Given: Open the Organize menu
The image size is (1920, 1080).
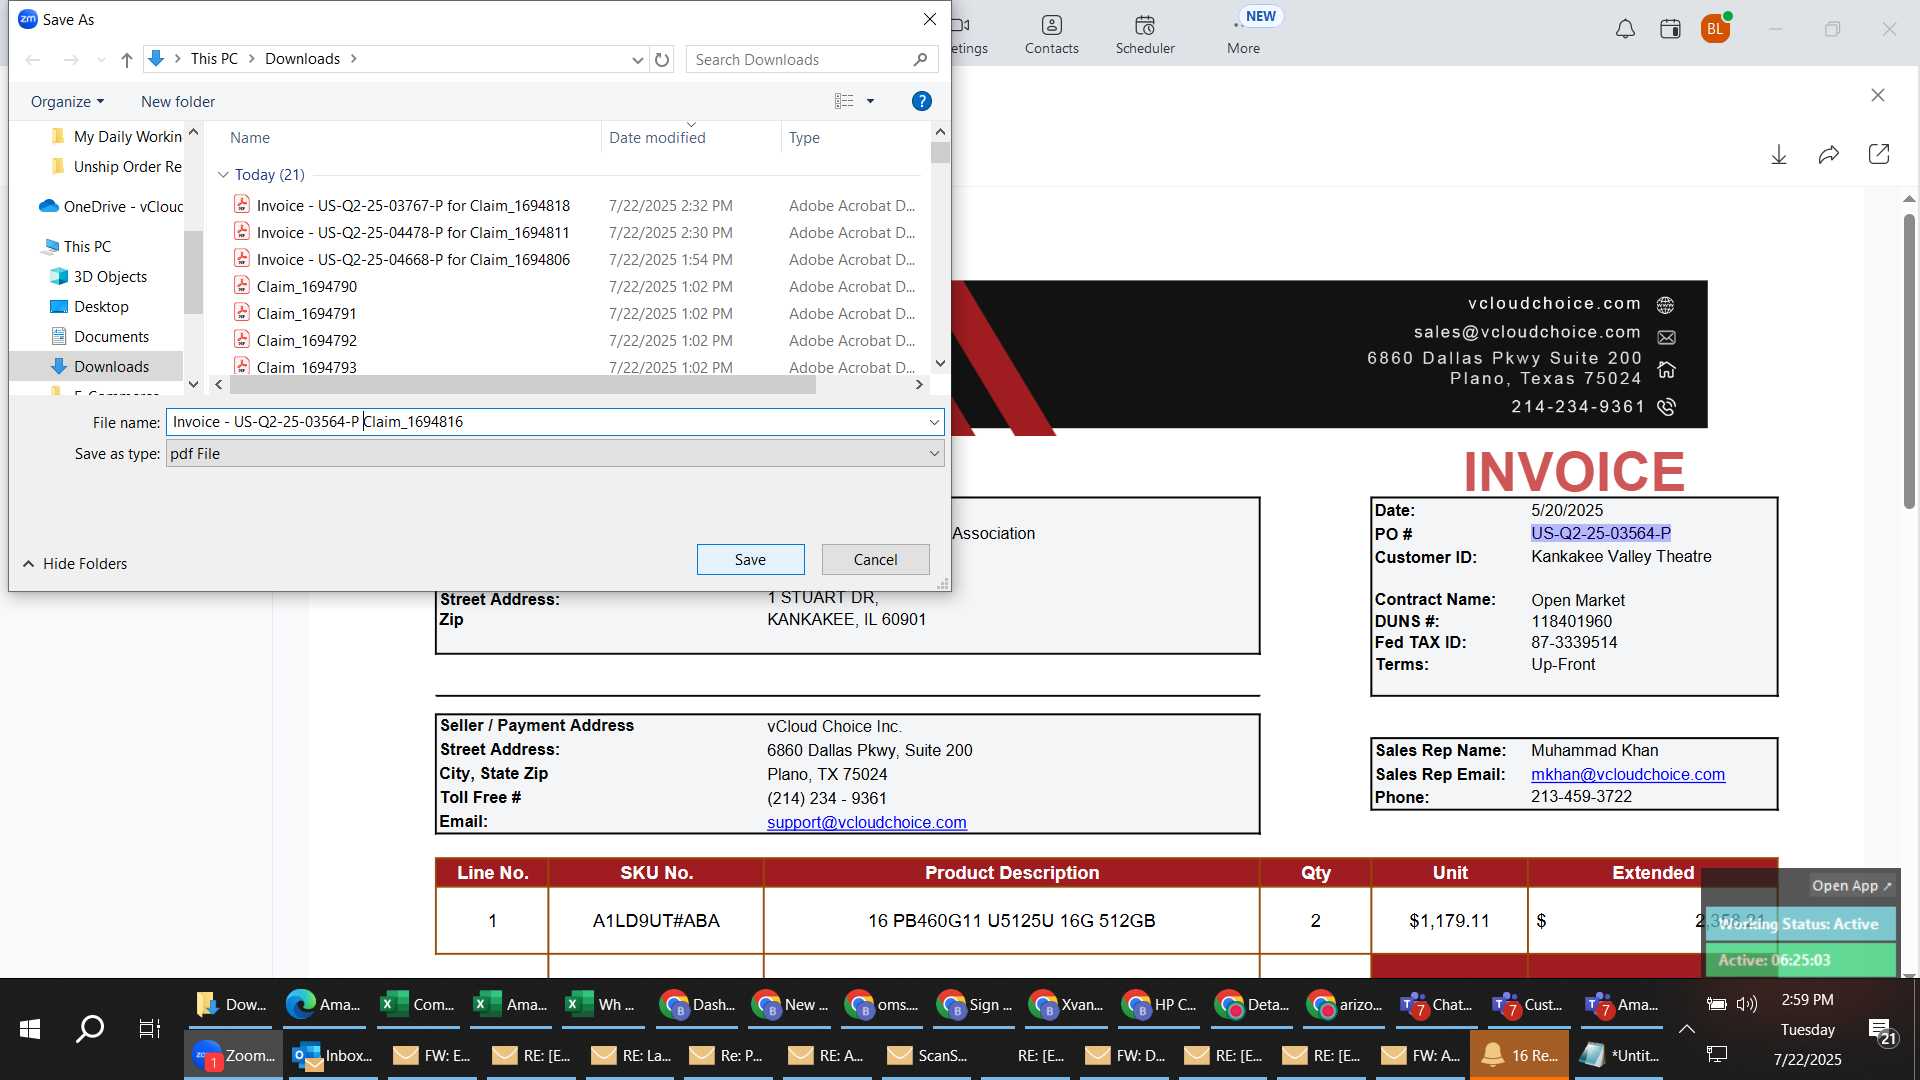Looking at the screenshot, I should pyautogui.click(x=67, y=101).
